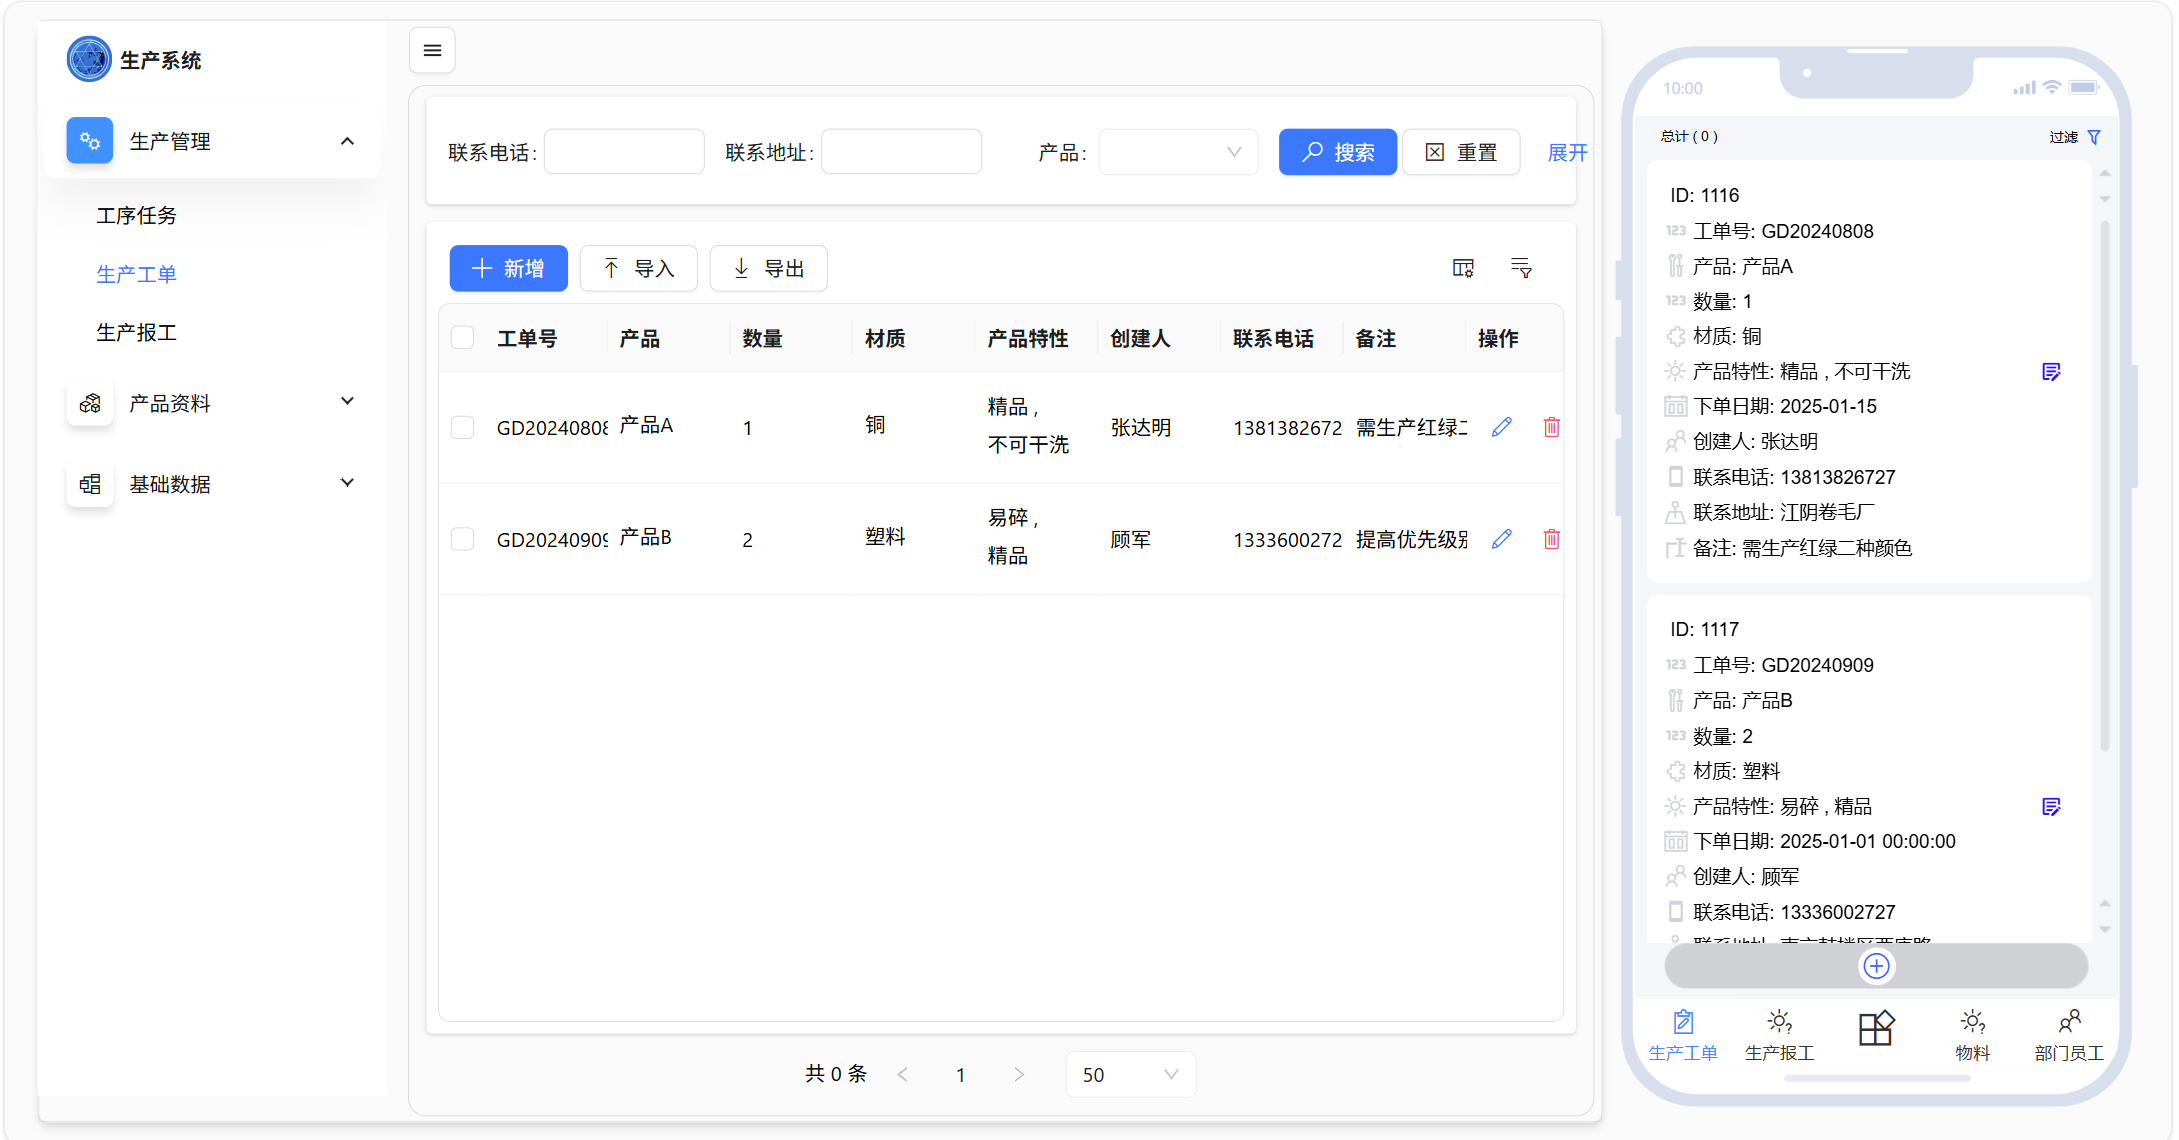Click 工单号: GD20240909 in phone card
Screen dimensions: 2179x1140
click(1783, 665)
